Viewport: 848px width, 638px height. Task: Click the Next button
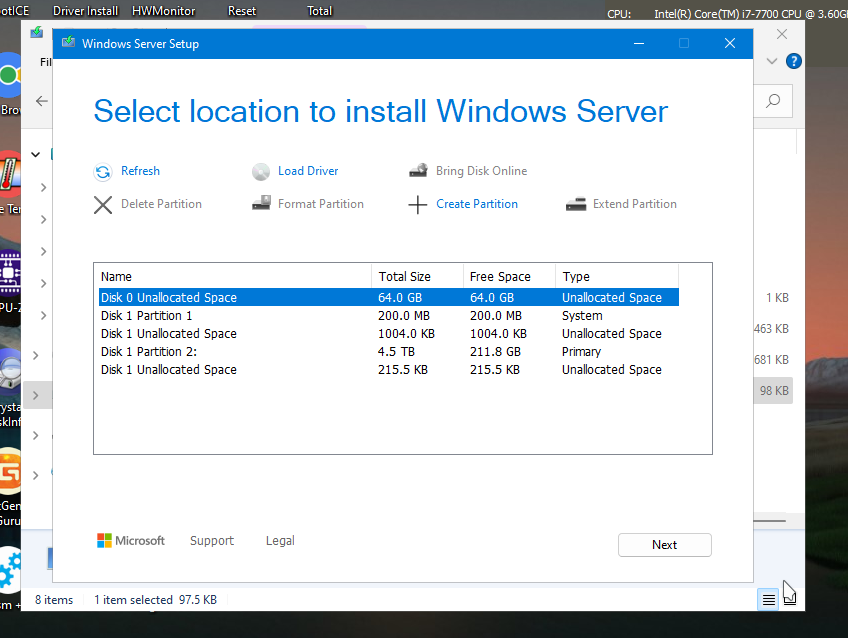665,545
